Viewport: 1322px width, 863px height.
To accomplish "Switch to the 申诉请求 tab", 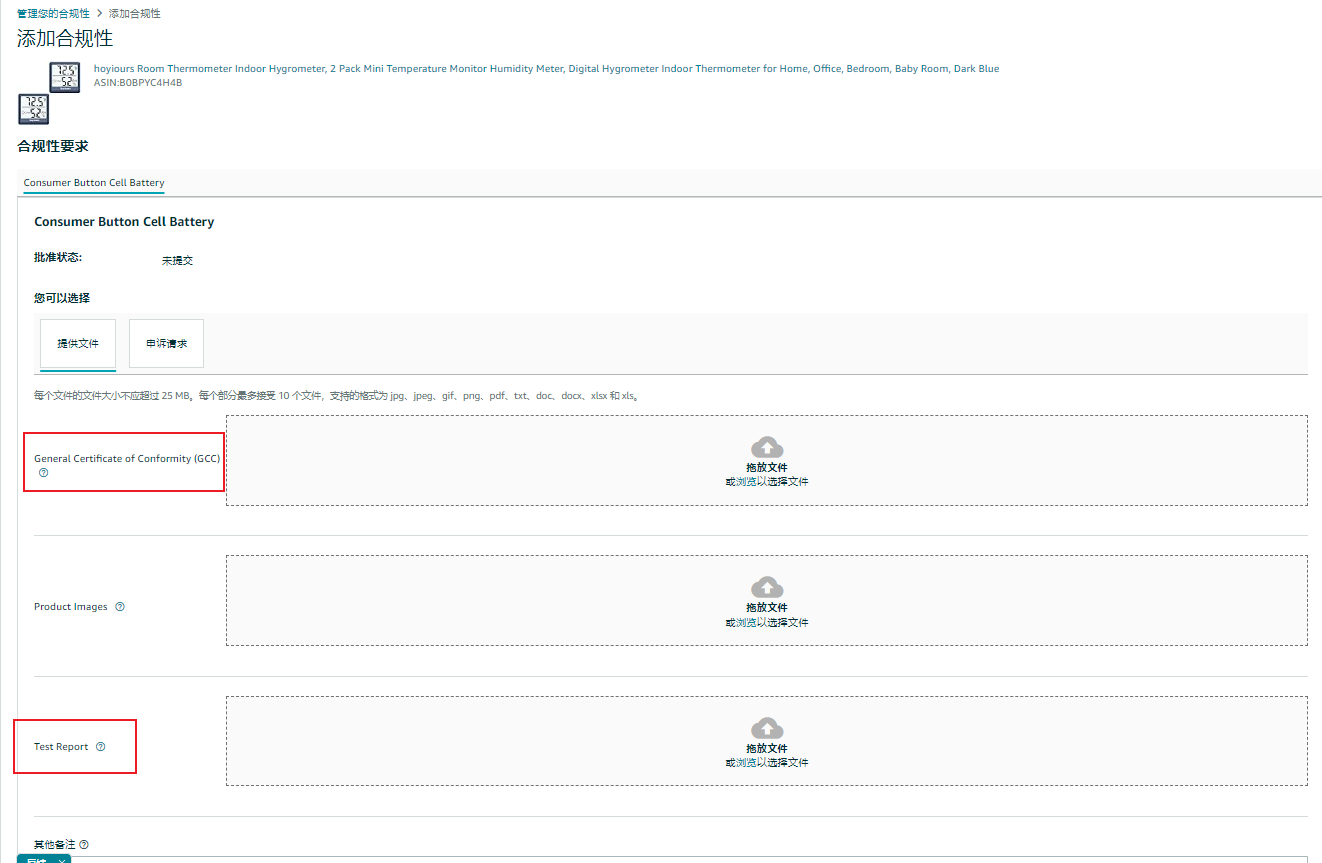I will tap(166, 344).
